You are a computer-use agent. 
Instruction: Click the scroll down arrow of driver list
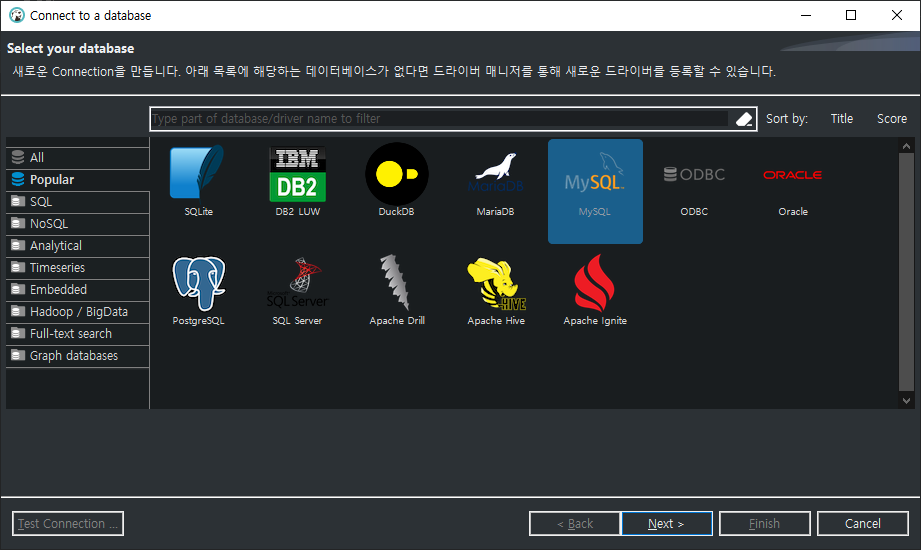pos(906,401)
